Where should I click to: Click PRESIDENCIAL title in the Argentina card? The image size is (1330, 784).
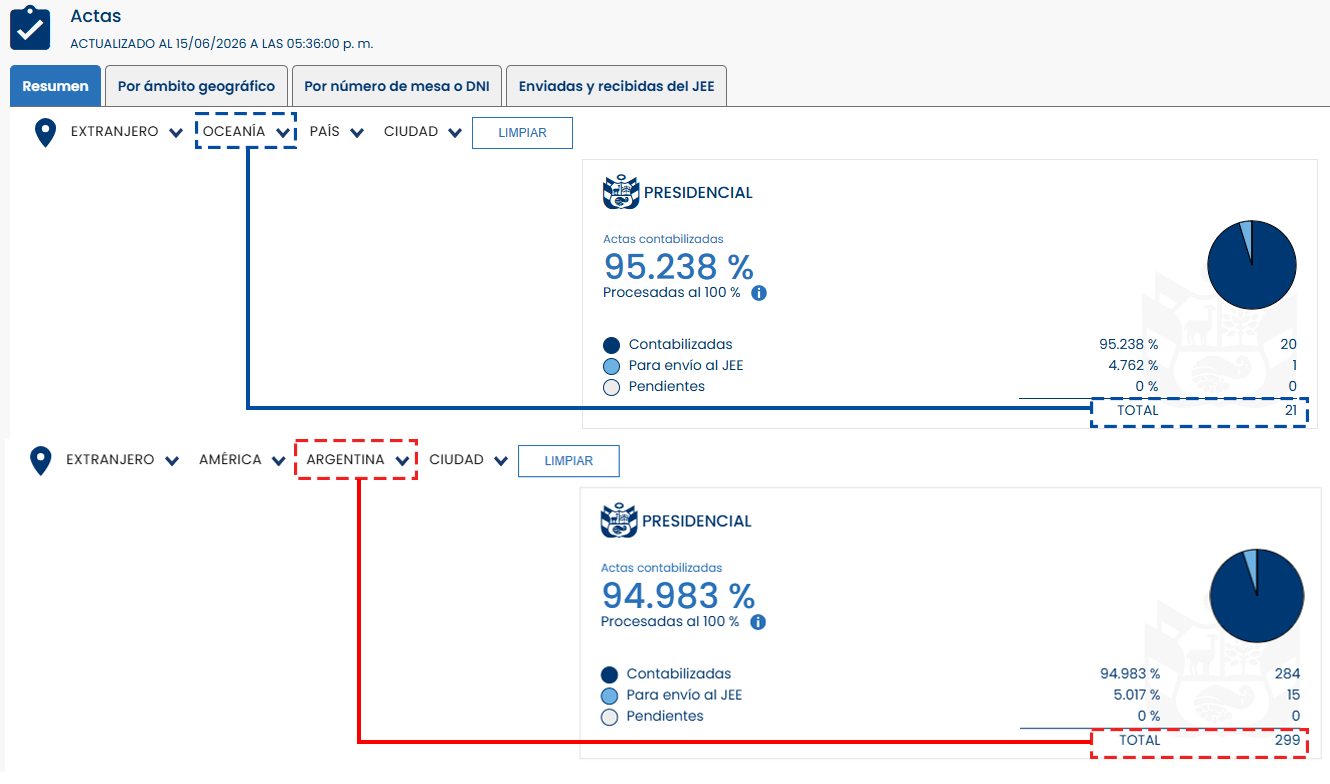pyautogui.click(x=697, y=521)
